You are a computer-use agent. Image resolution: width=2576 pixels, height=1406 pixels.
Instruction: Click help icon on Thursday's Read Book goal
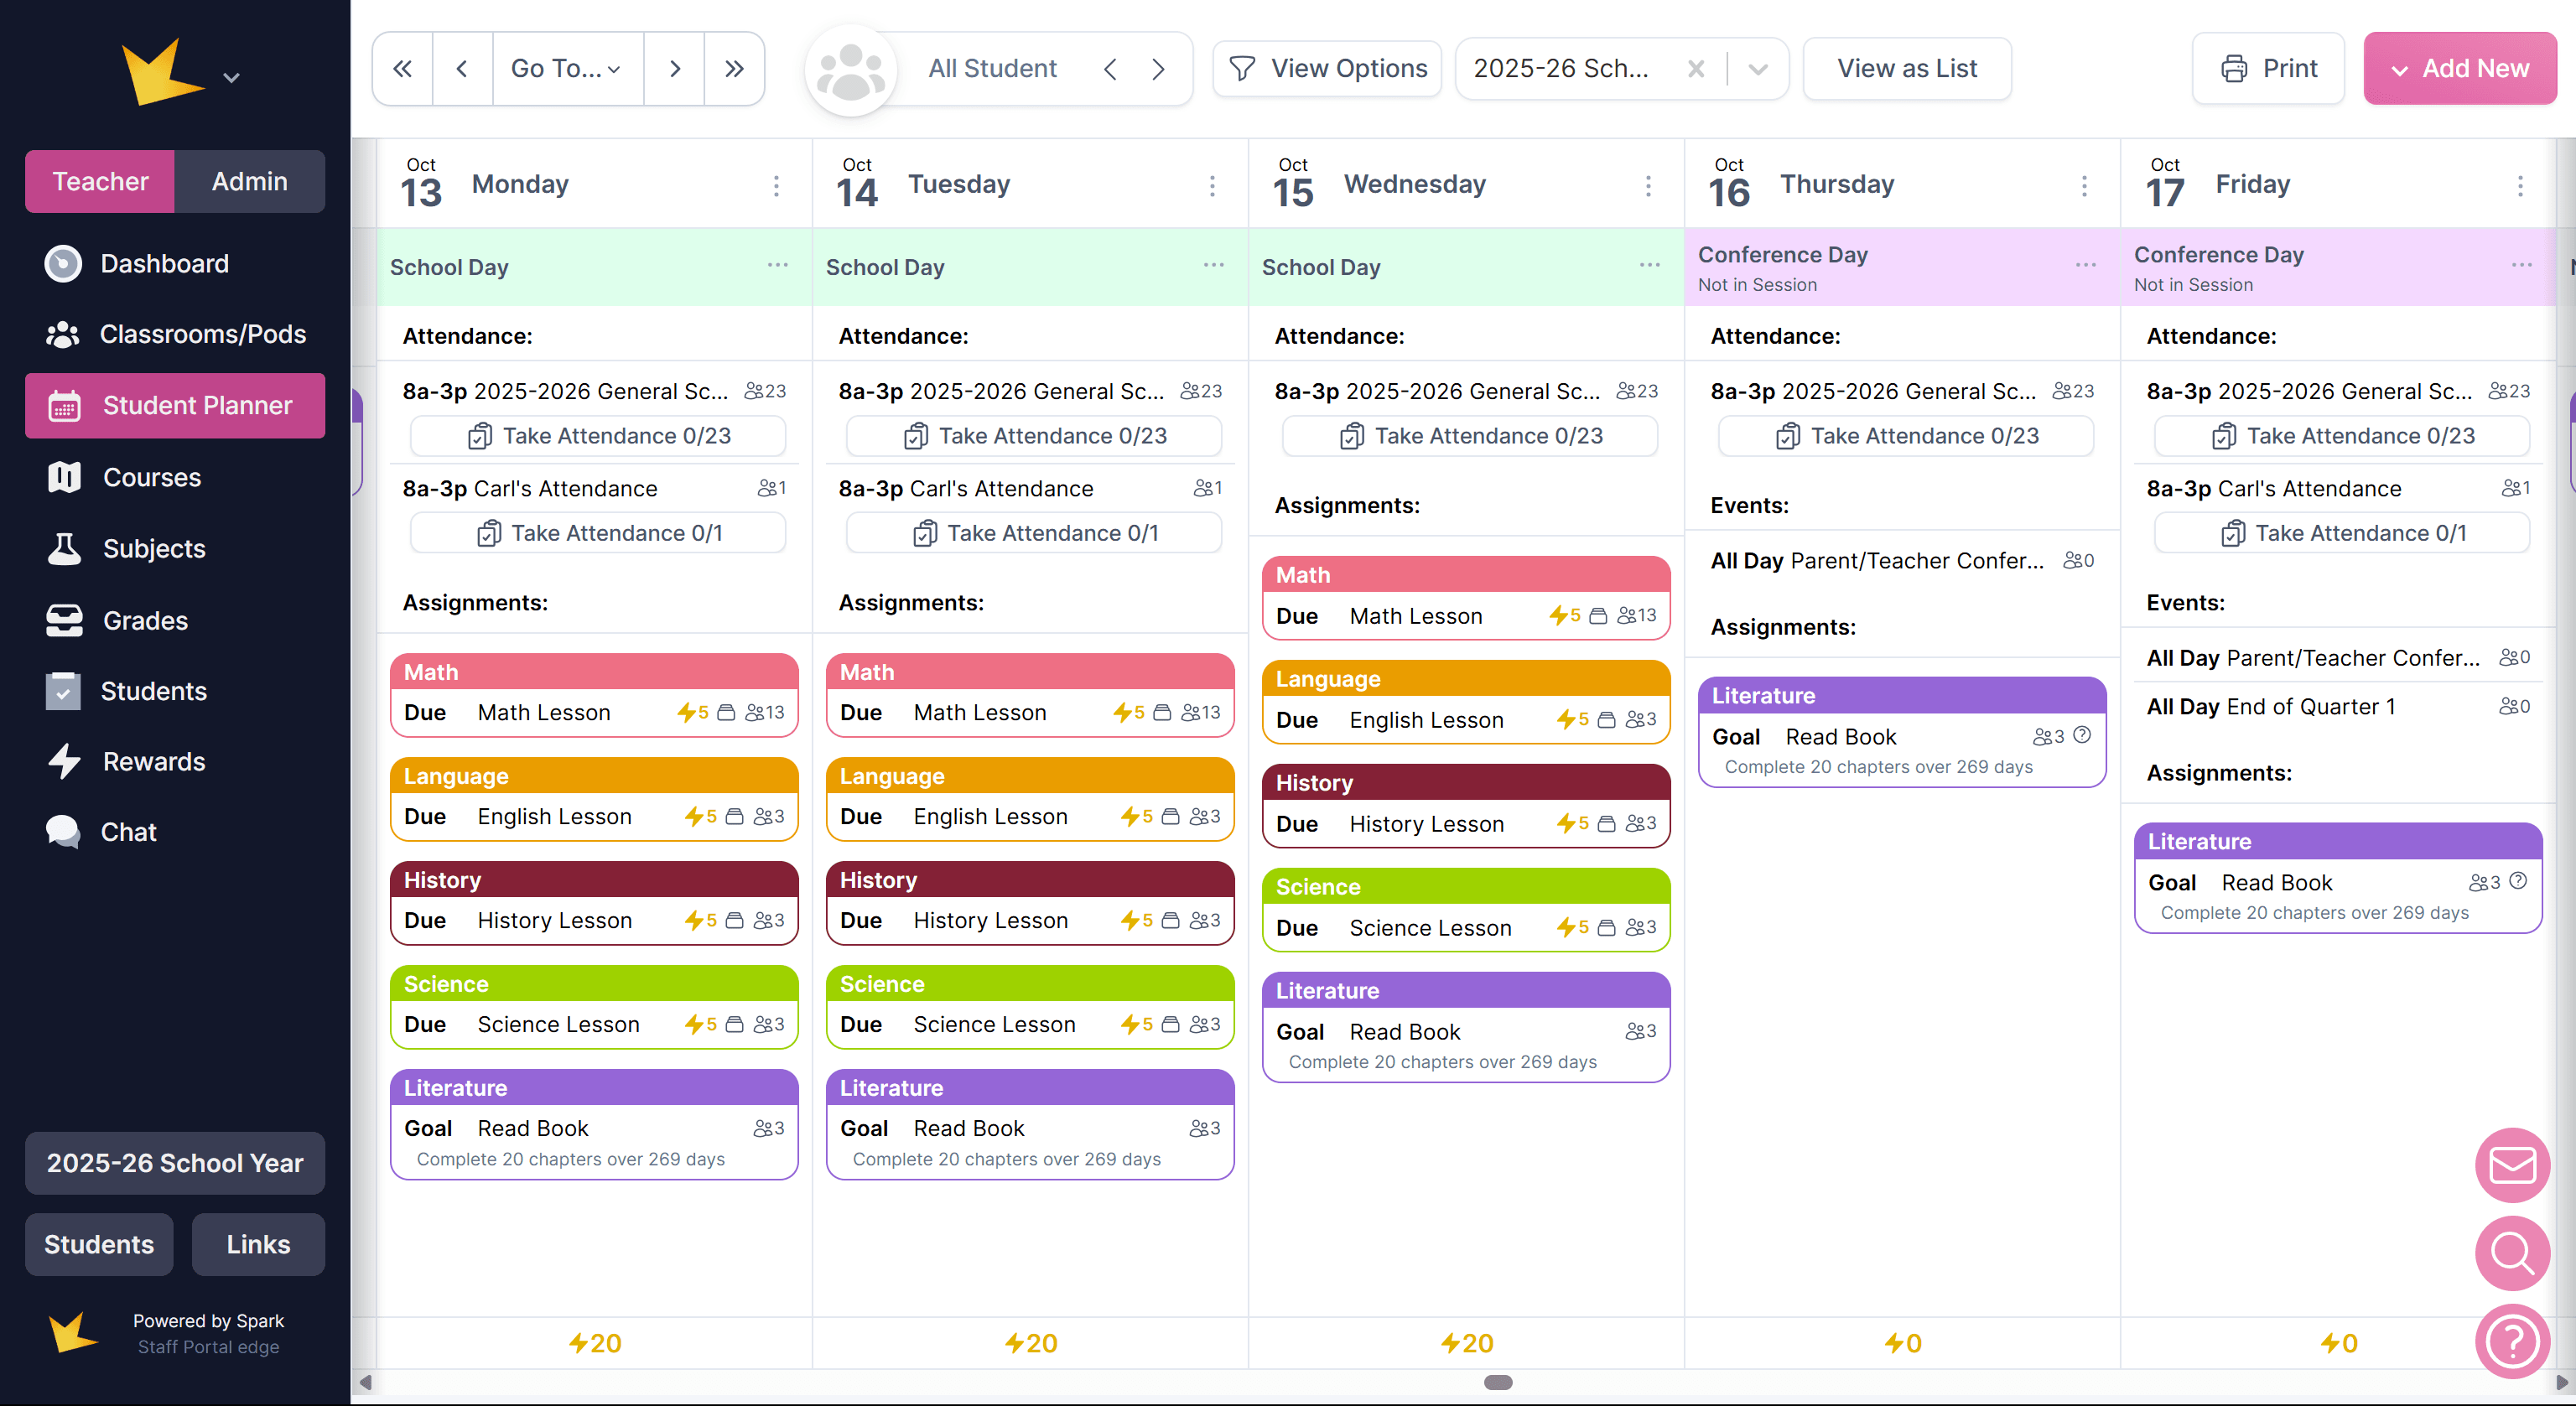[2082, 735]
